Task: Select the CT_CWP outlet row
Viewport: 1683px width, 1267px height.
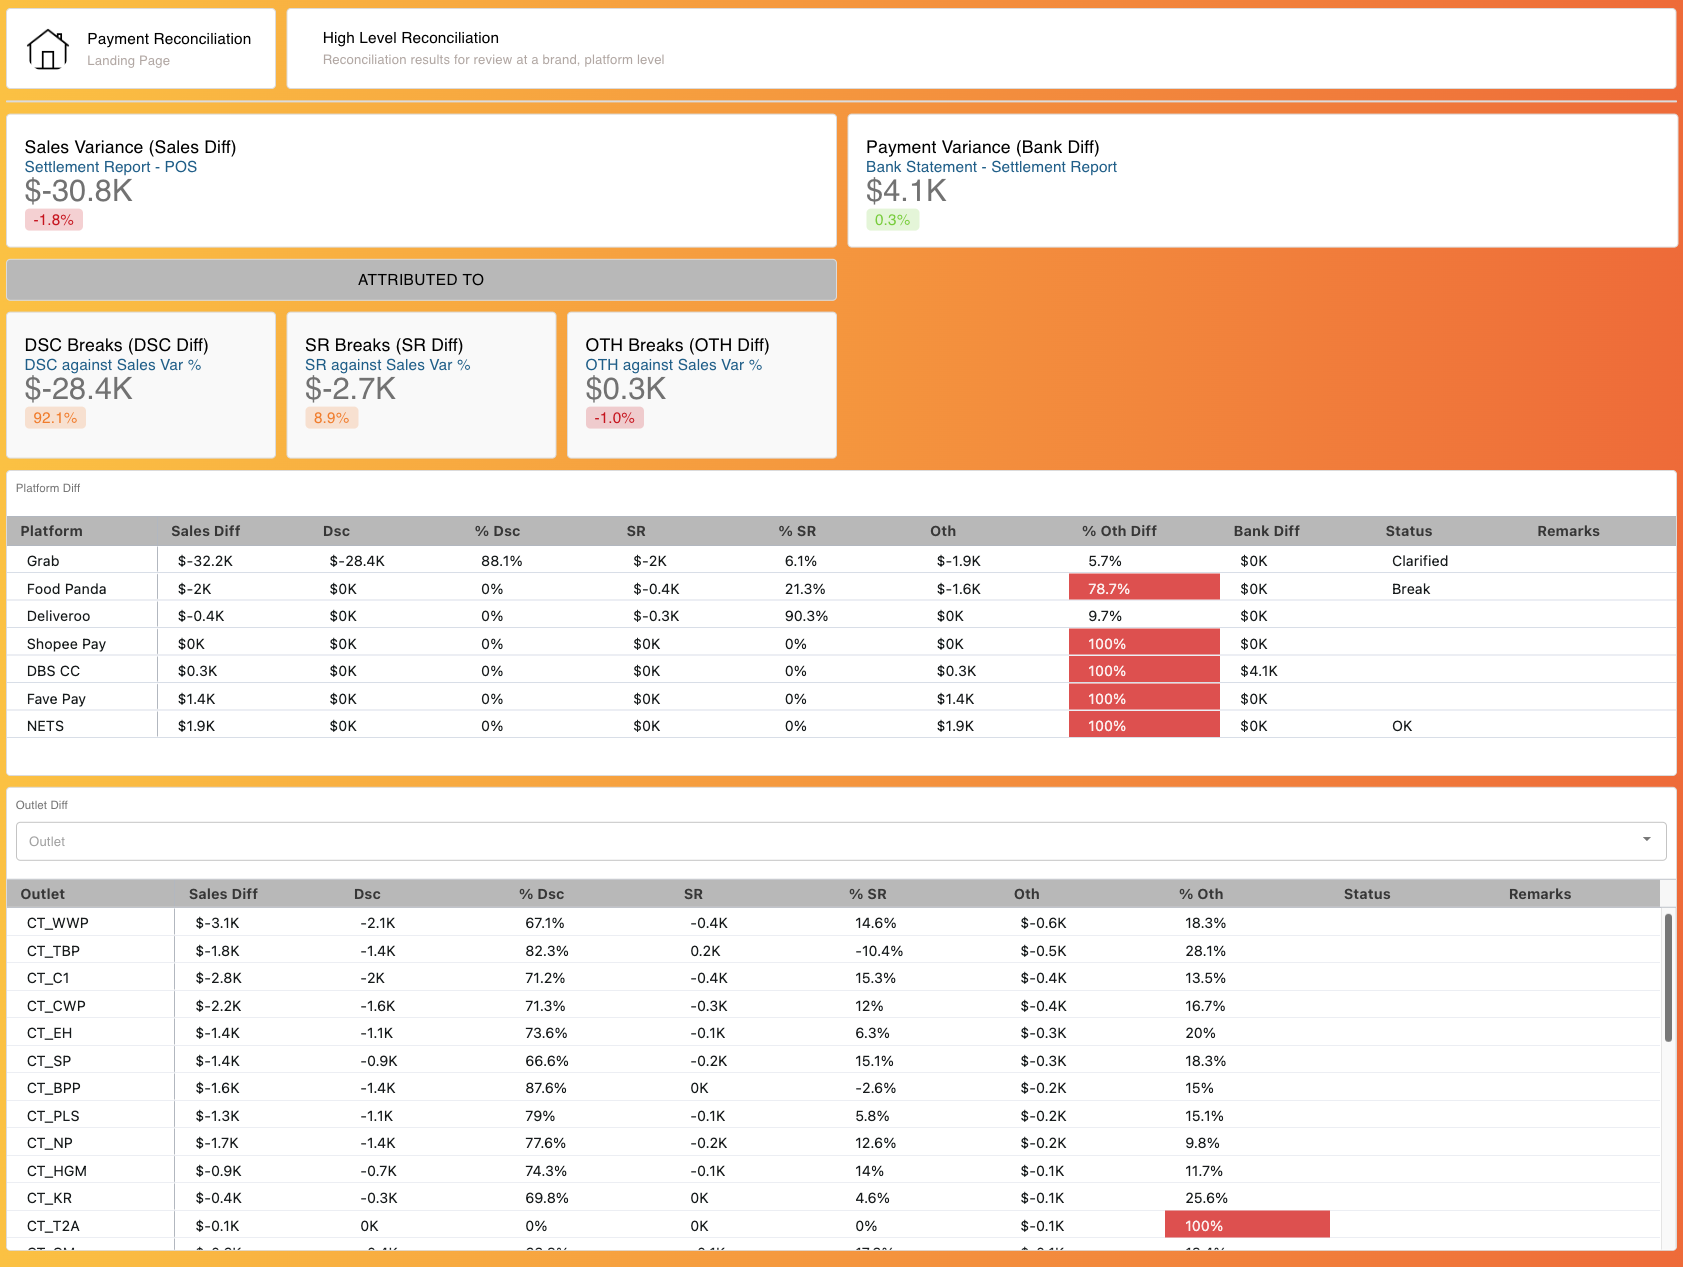Action: click(x=834, y=1006)
